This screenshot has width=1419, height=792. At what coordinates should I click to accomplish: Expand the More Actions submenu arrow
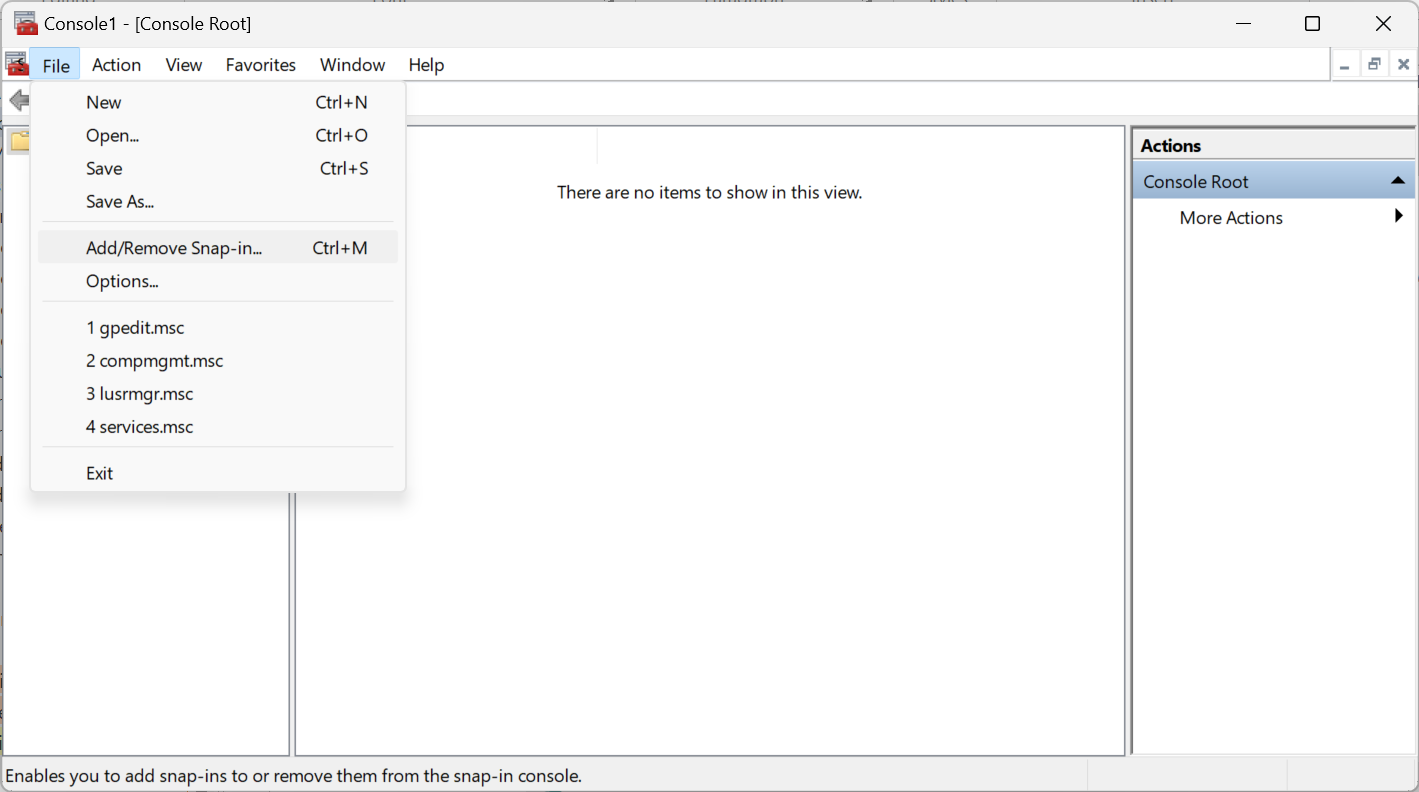click(x=1399, y=216)
